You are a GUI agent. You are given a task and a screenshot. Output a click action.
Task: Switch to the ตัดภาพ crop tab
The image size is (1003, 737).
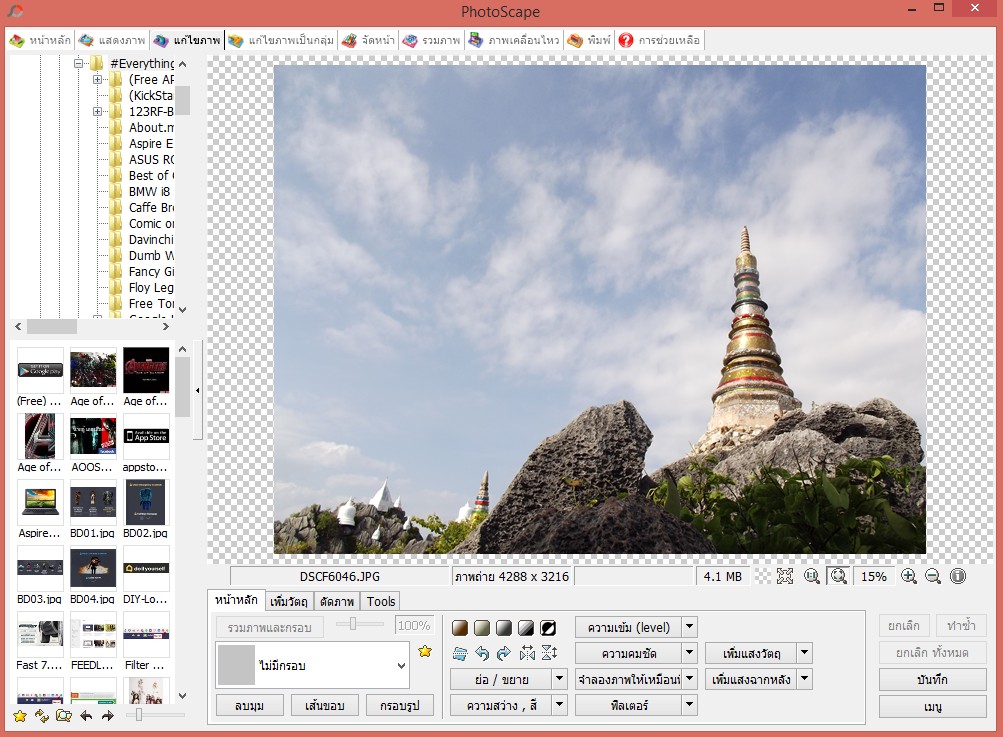coord(337,601)
